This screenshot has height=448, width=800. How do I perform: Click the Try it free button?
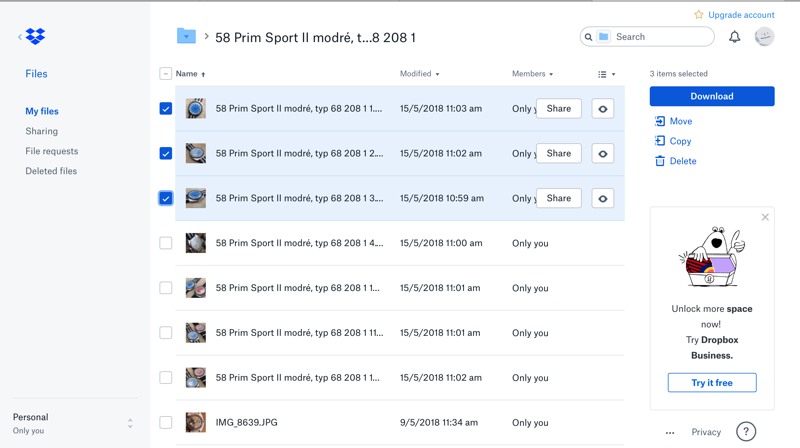(712, 383)
